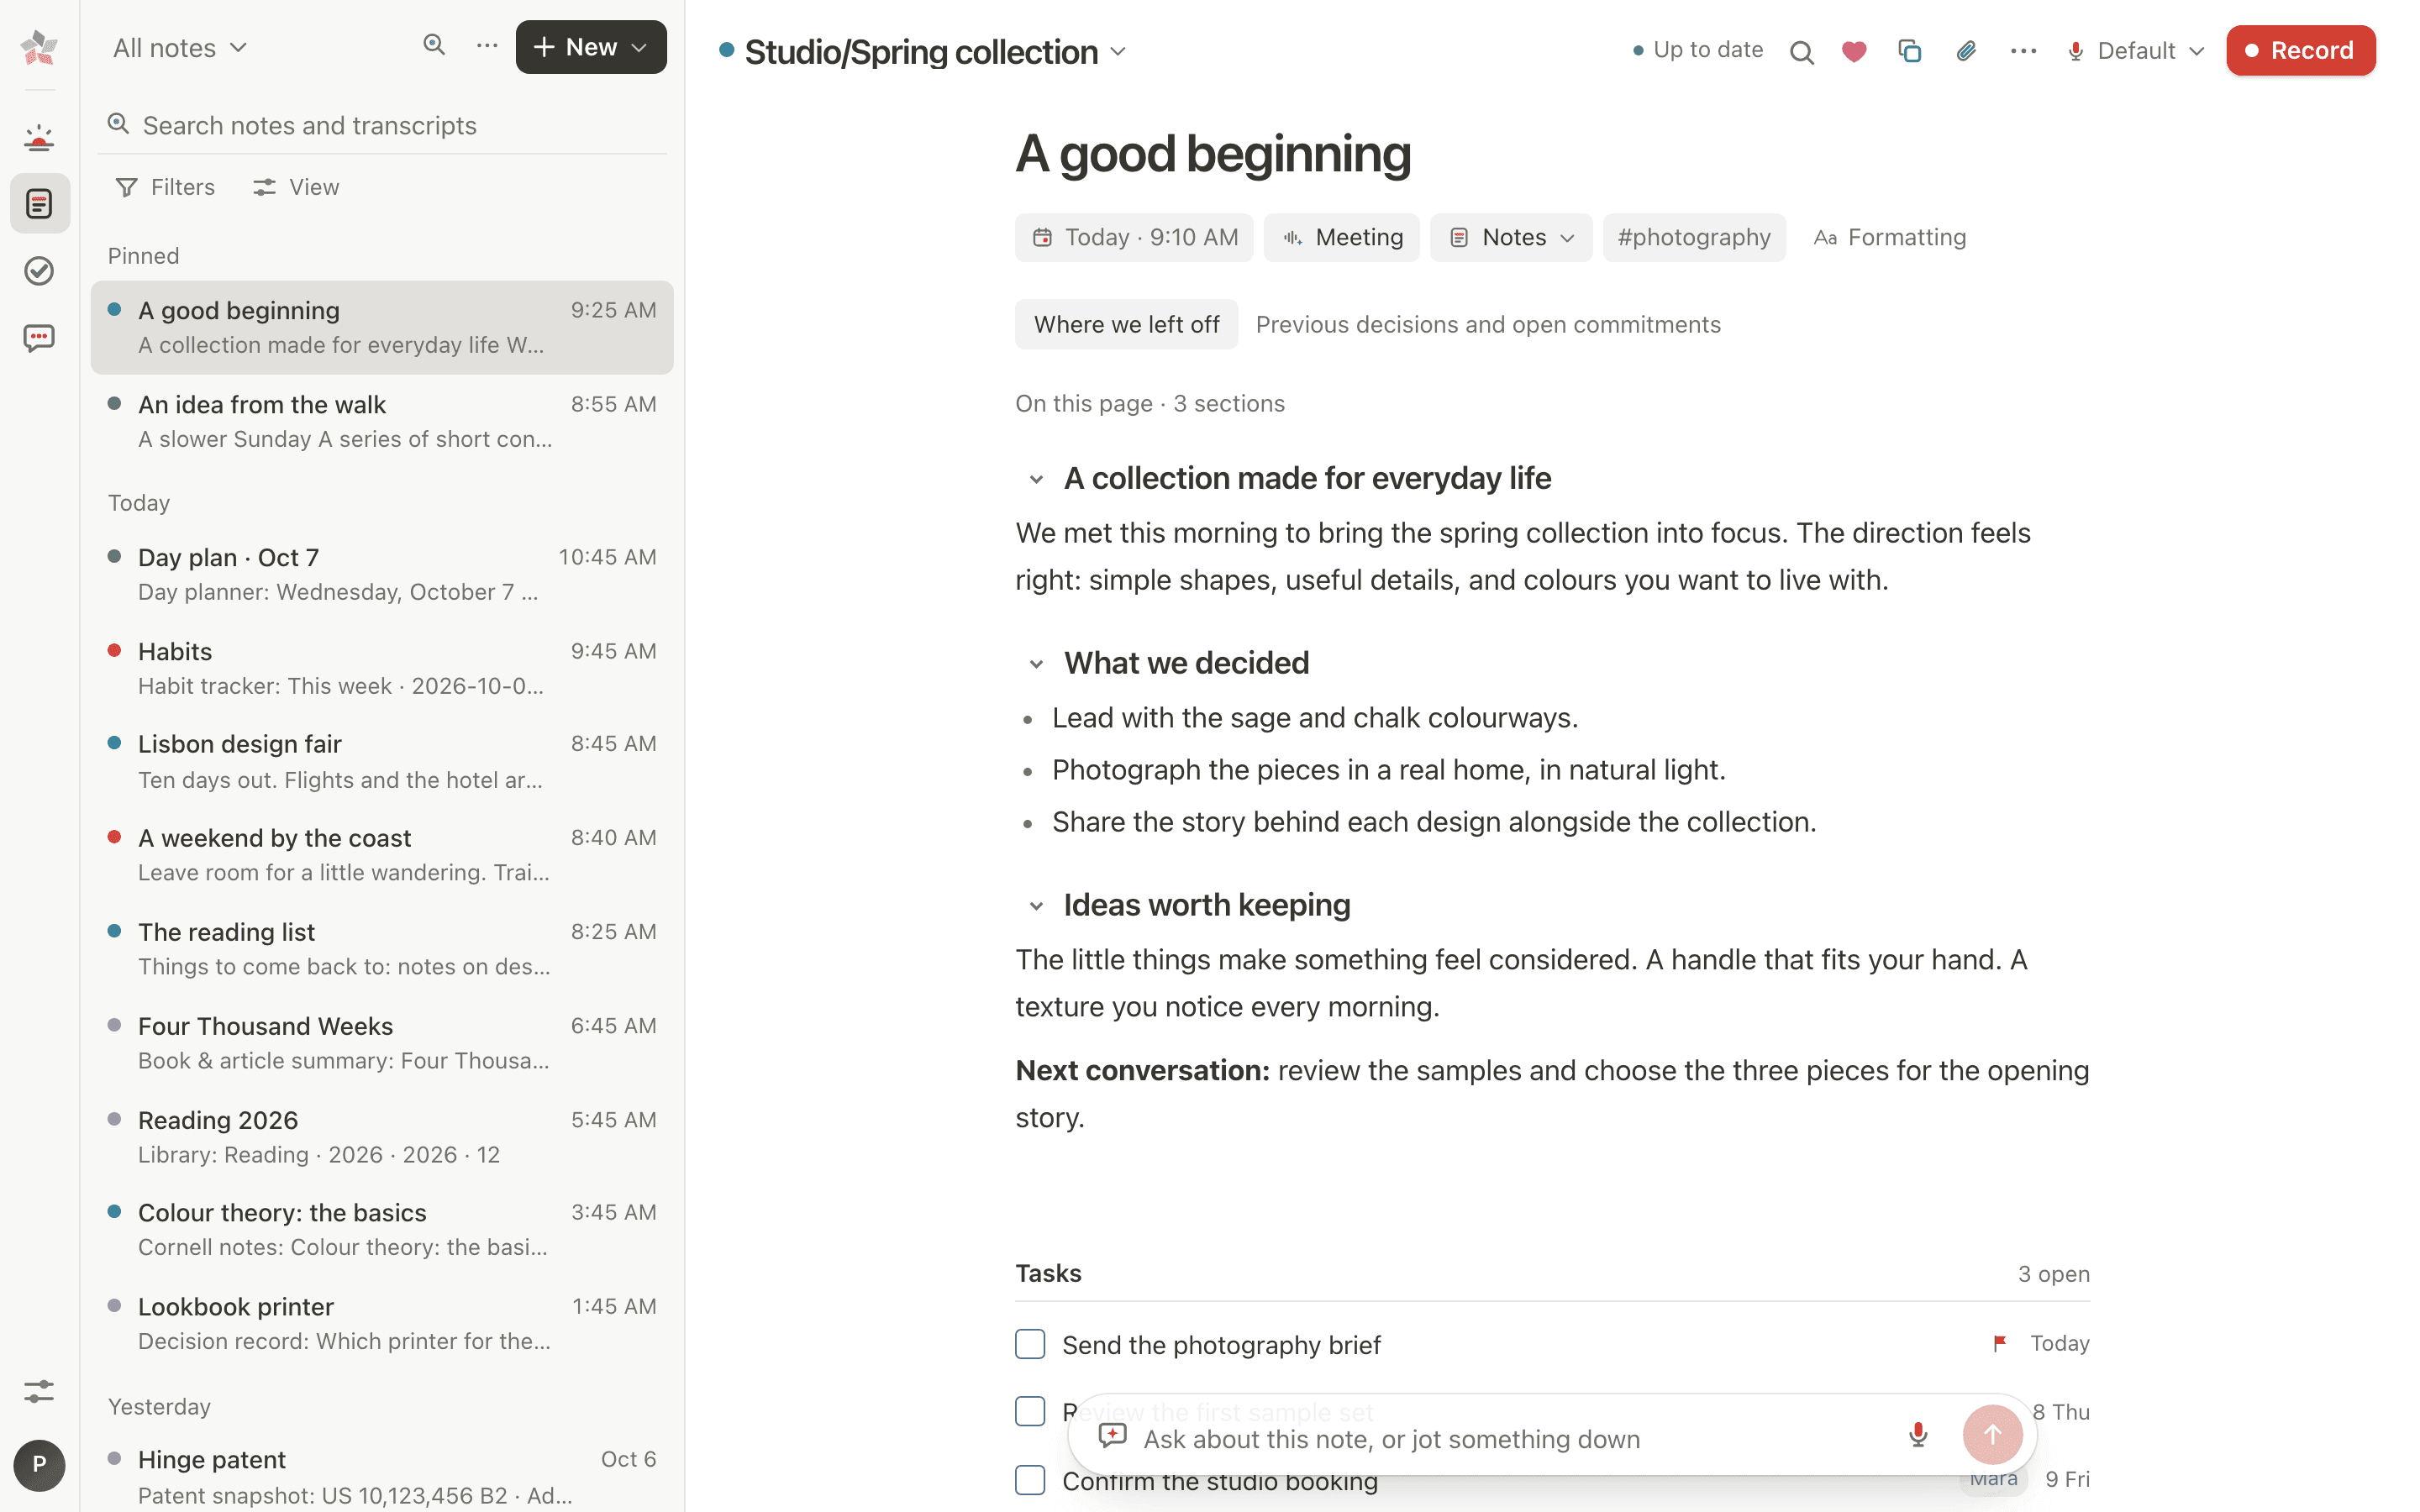Viewport: 2420px width, 1512px height.
Task: Open the sunrise daily view icon
Action: (x=39, y=137)
